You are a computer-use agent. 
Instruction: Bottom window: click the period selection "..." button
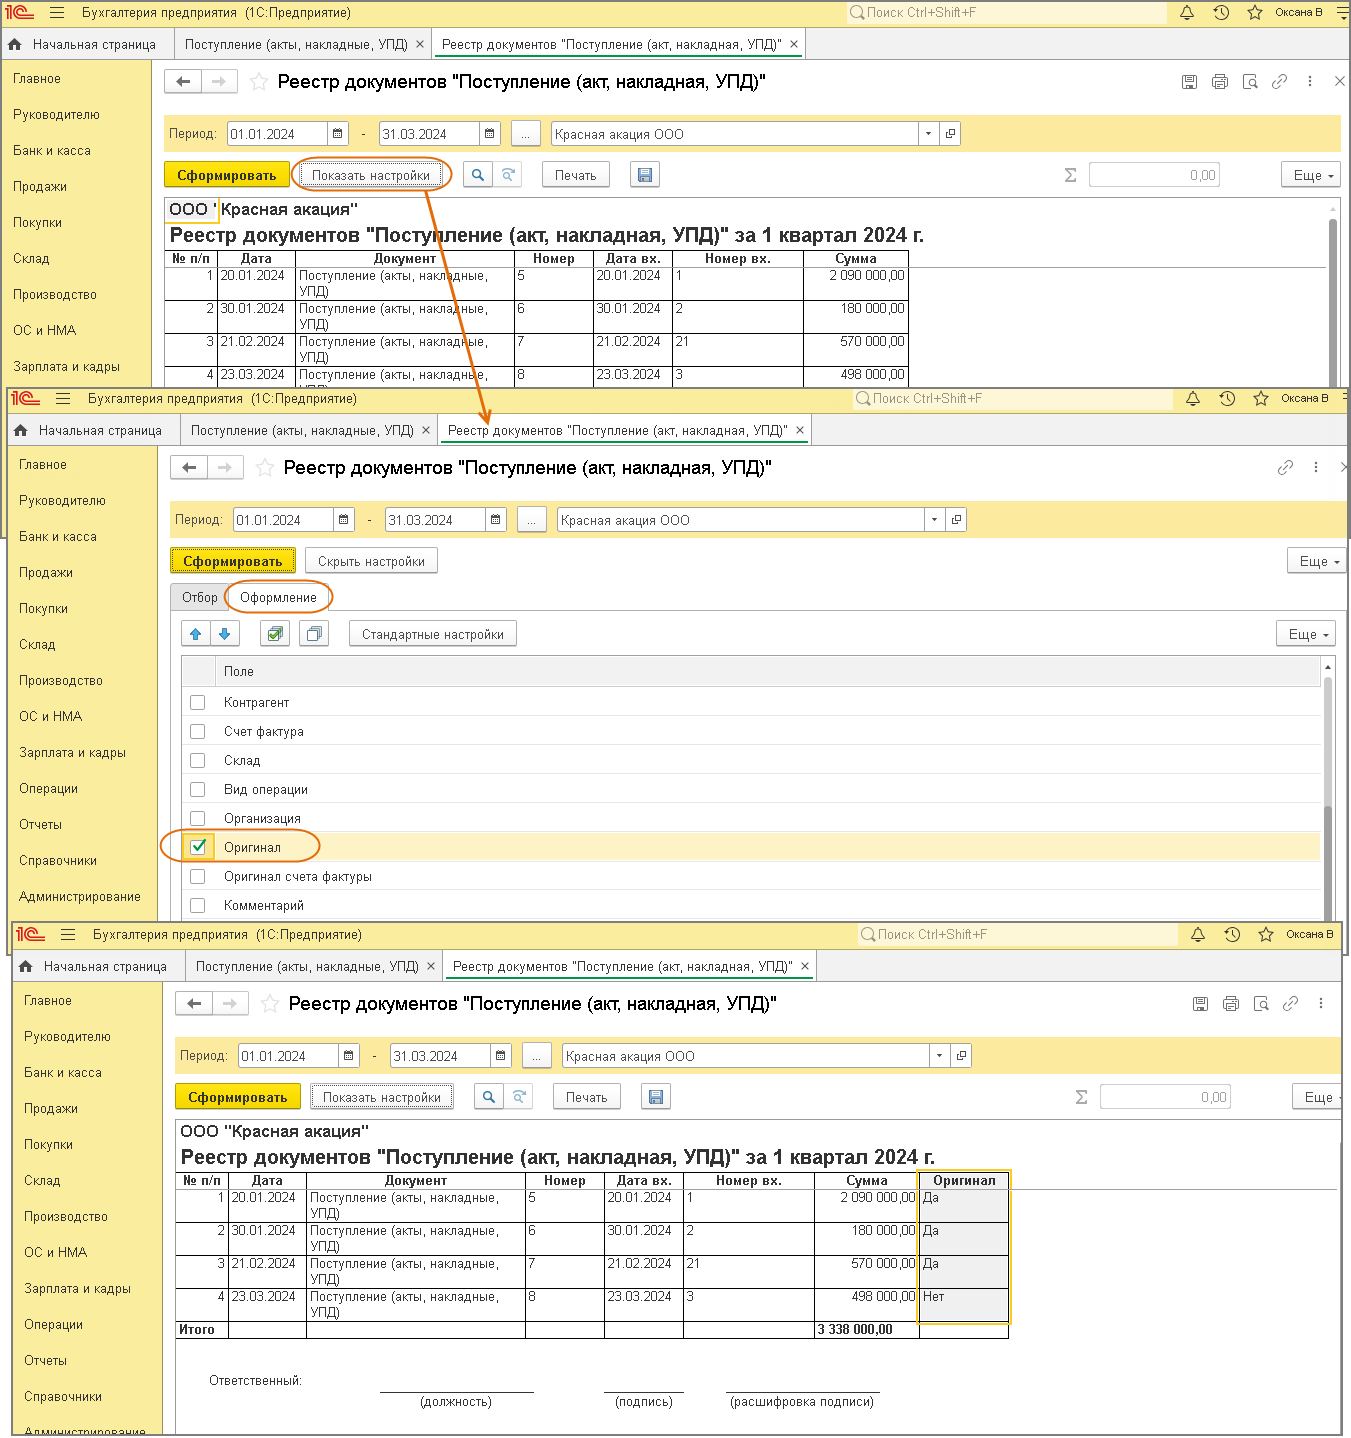(x=537, y=1056)
